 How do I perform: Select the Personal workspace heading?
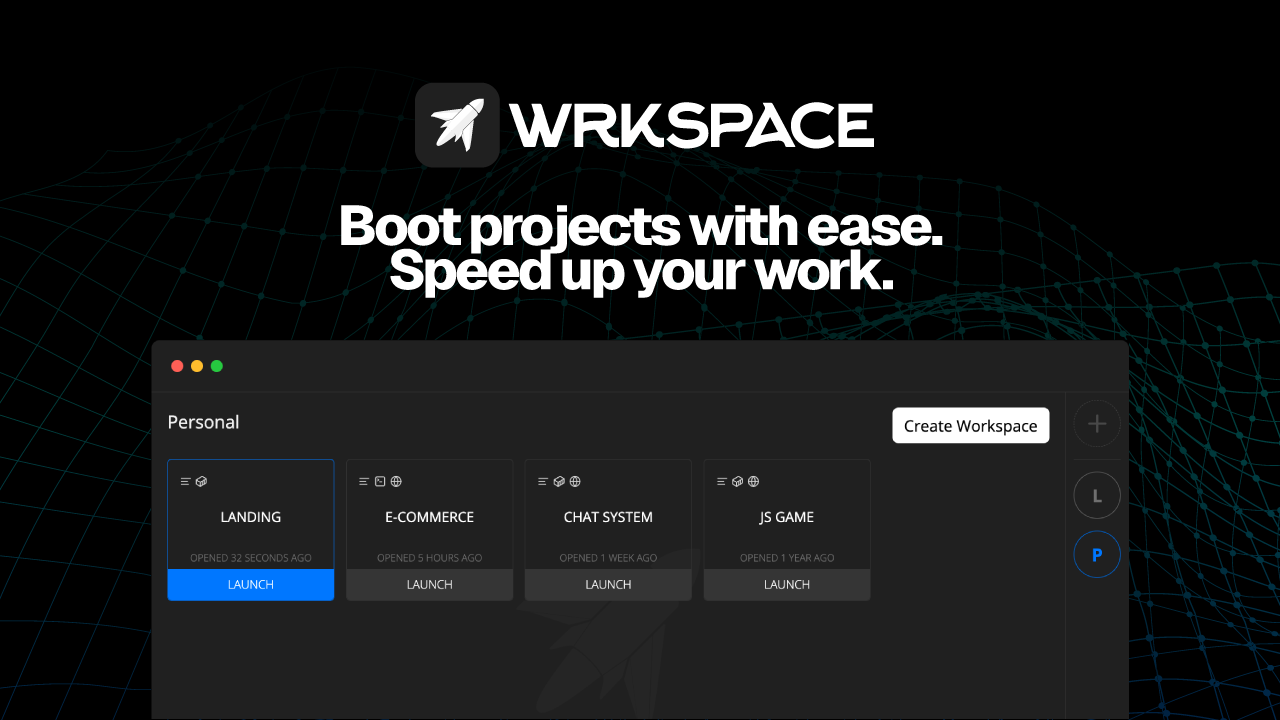(203, 422)
